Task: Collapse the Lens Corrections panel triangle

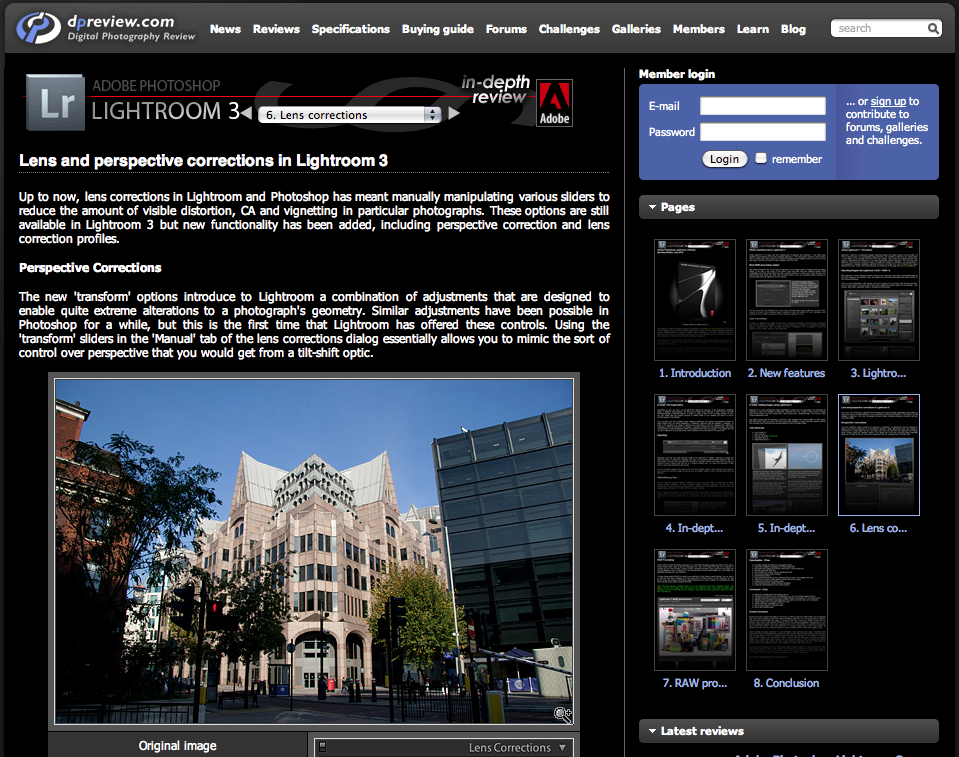Action: point(562,747)
